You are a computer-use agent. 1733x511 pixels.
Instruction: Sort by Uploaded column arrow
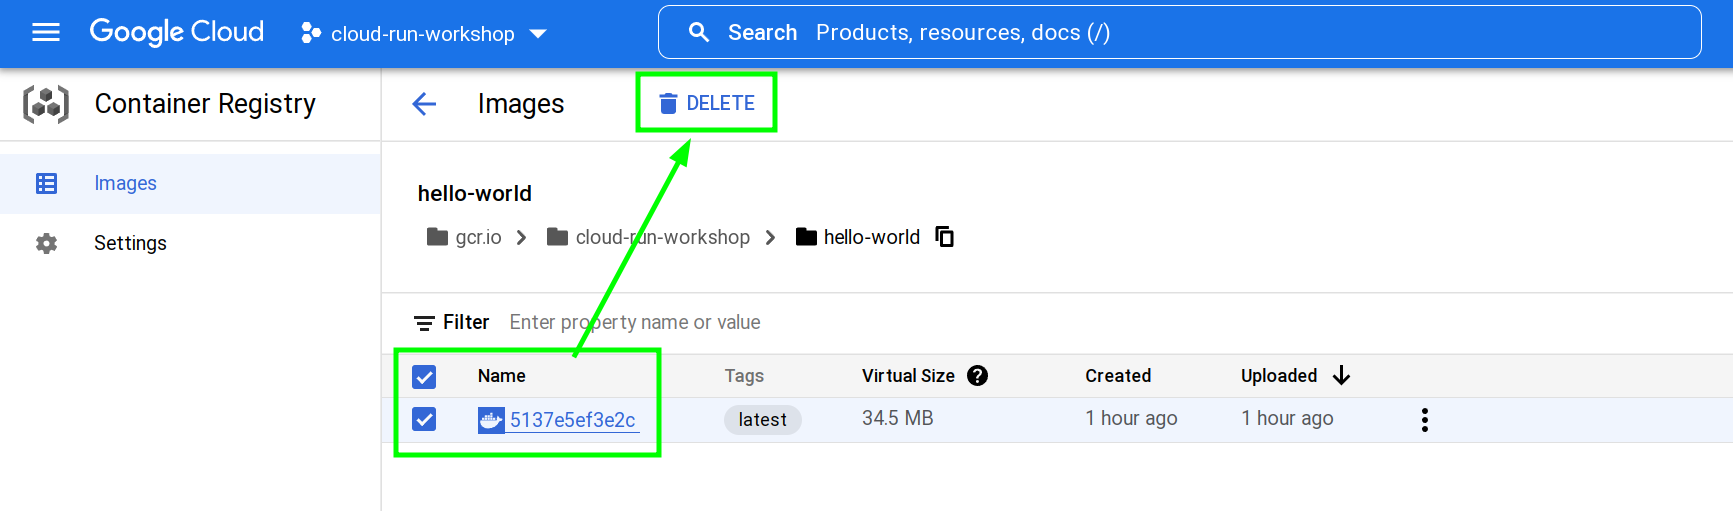1341,376
